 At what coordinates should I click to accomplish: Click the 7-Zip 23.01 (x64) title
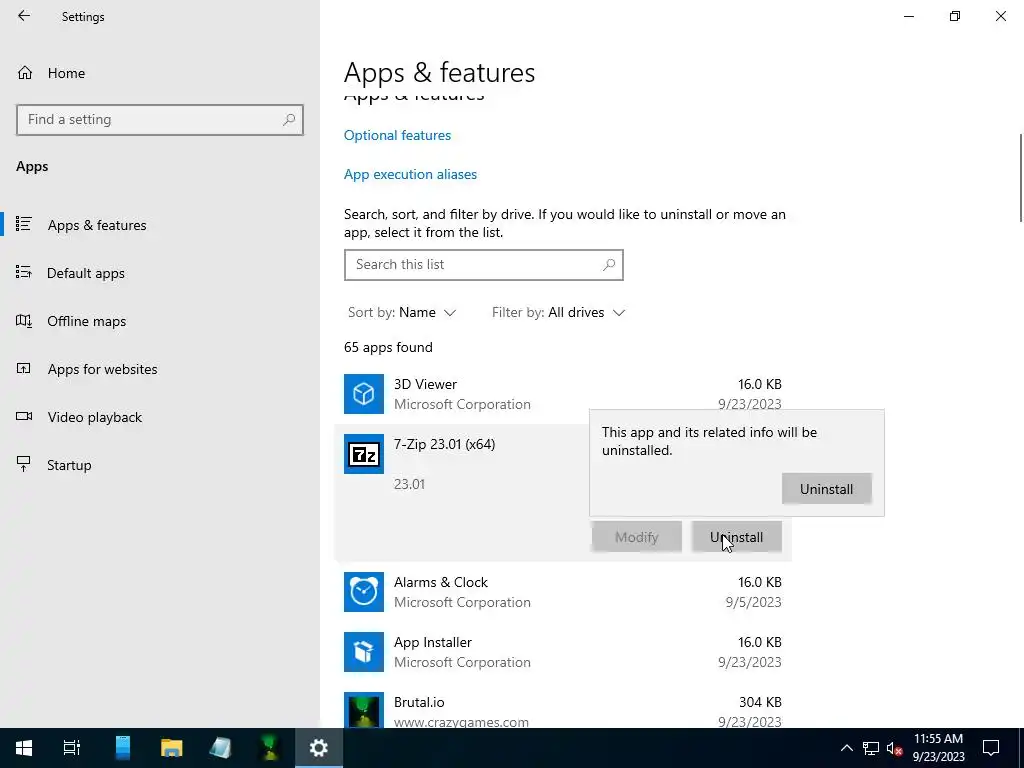(x=444, y=444)
